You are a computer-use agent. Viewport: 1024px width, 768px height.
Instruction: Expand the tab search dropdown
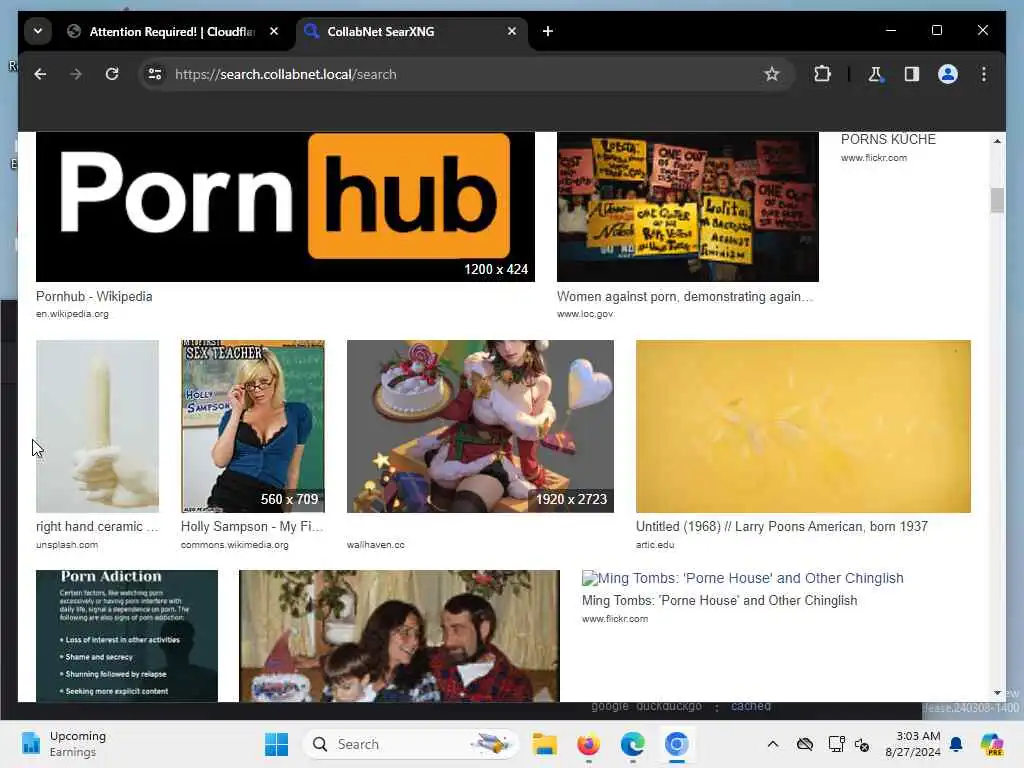pyautogui.click(x=38, y=31)
